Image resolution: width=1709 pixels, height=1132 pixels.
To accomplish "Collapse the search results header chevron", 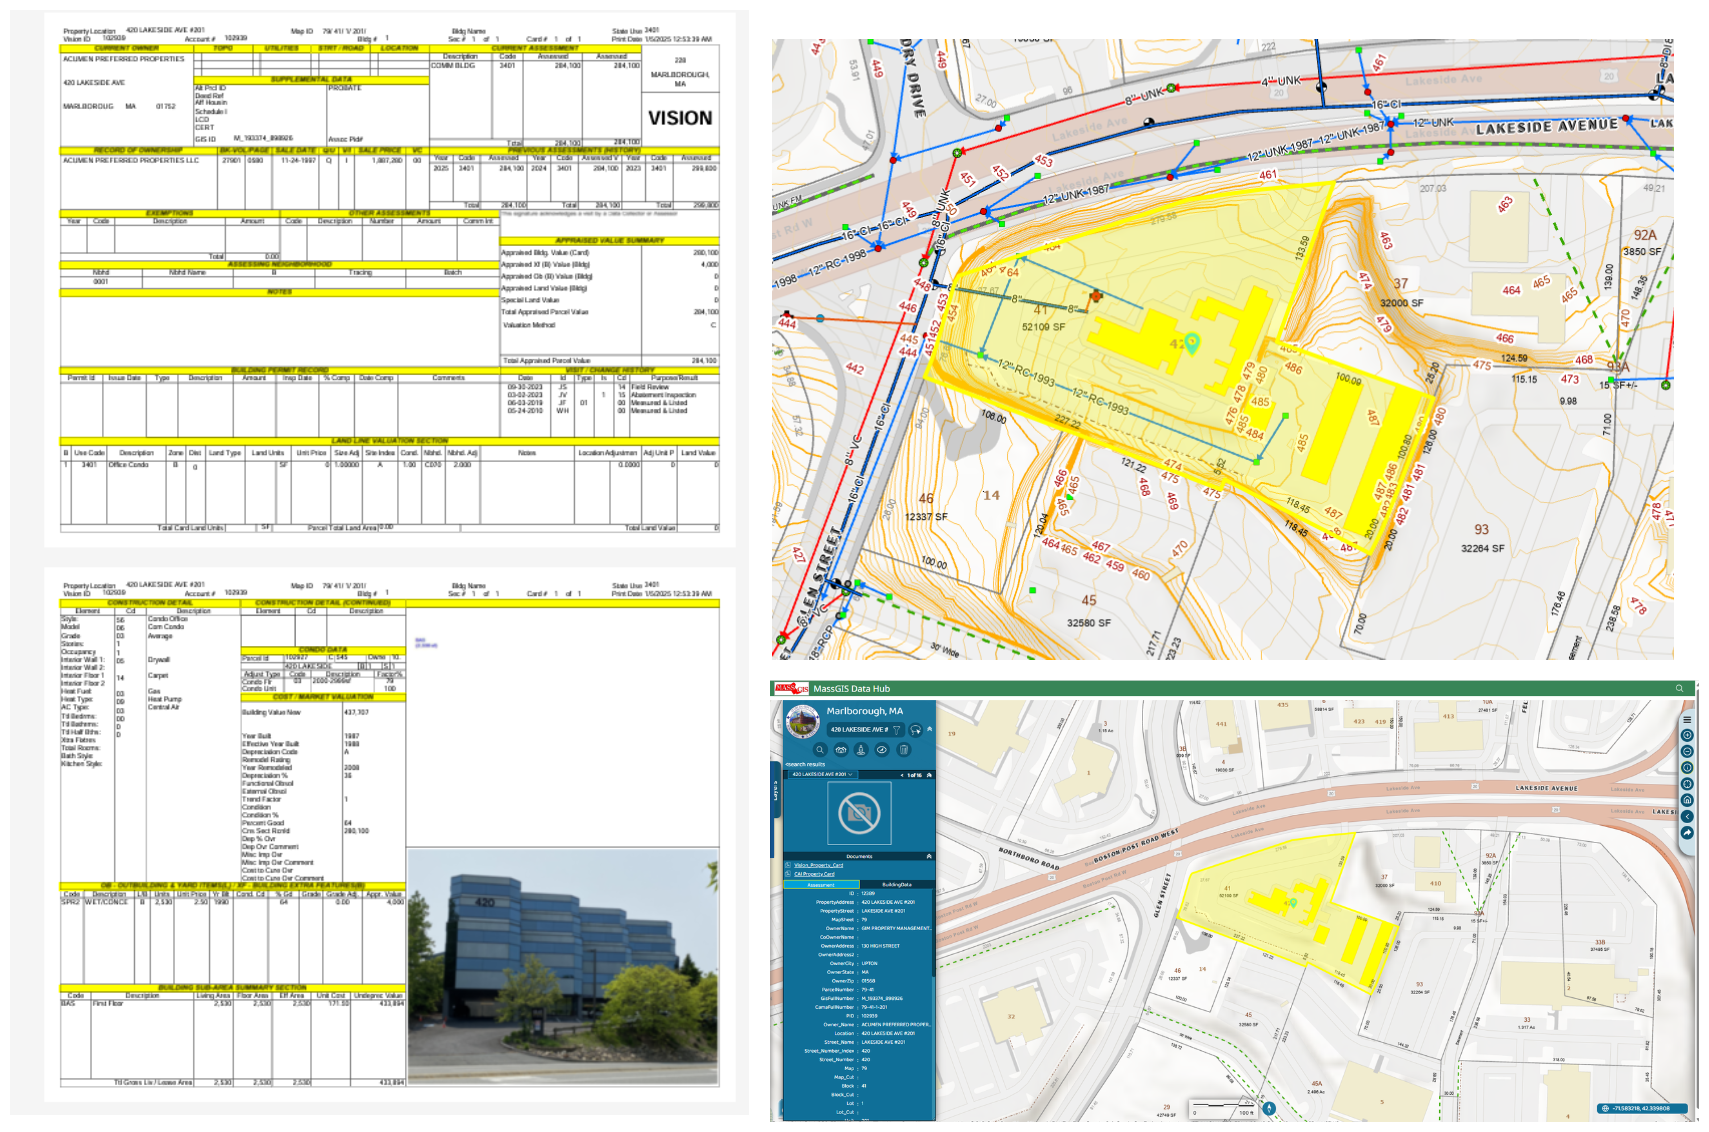I will pos(929,774).
